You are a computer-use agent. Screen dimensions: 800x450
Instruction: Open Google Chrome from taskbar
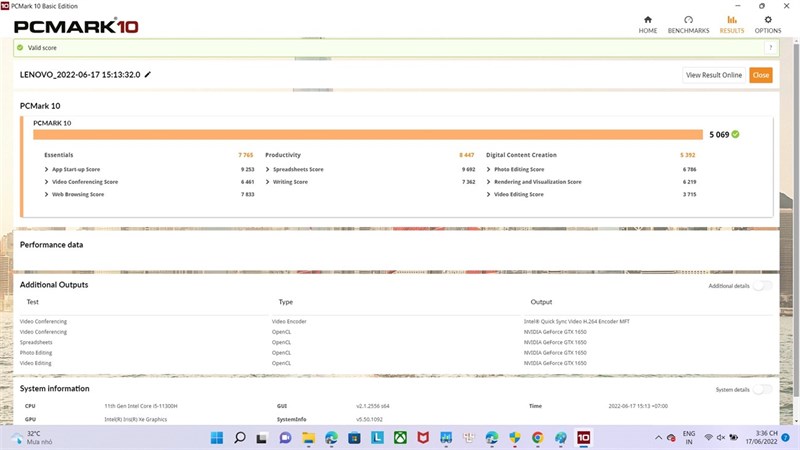click(x=537, y=438)
